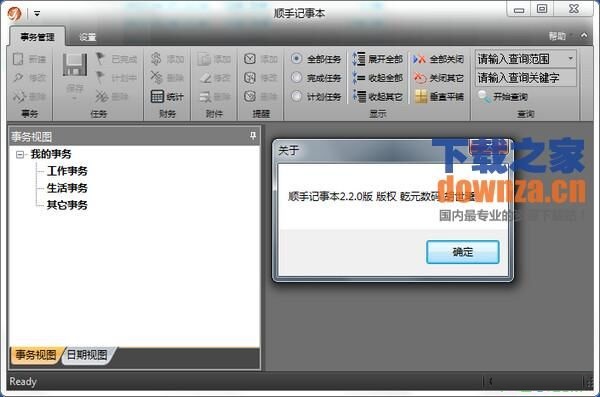The height and width of the screenshot is (397, 600).
Task: Open the dropdown arrow below 保存
Action: (75, 98)
